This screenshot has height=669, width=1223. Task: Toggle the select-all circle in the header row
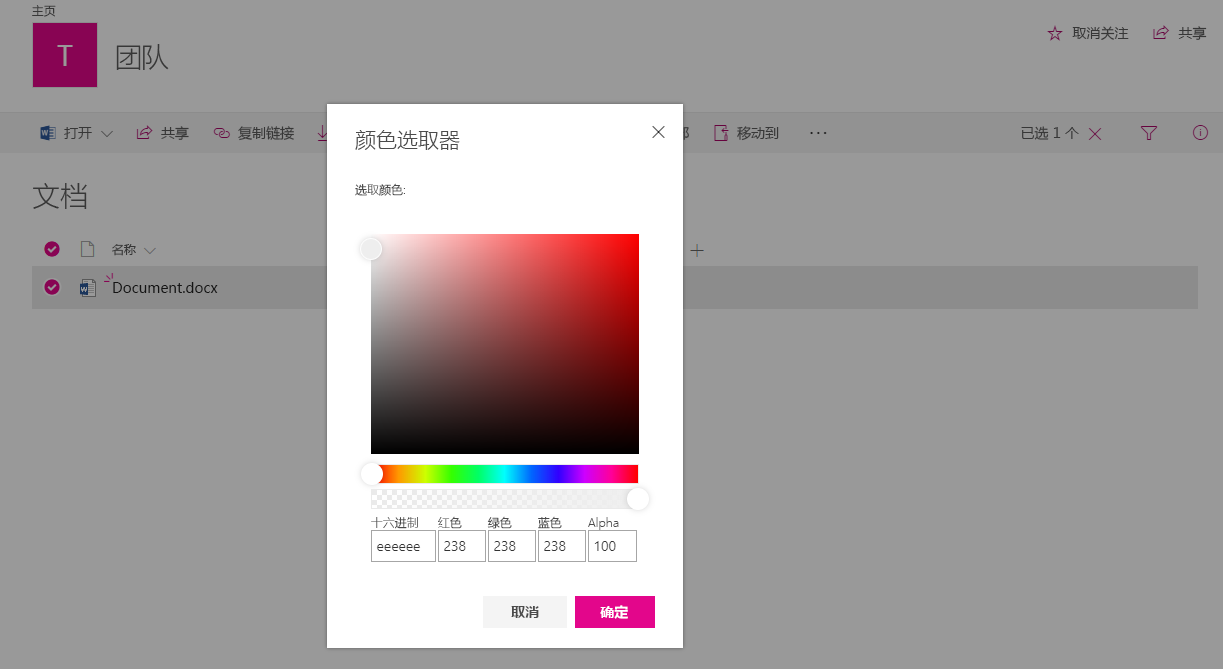click(x=51, y=249)
